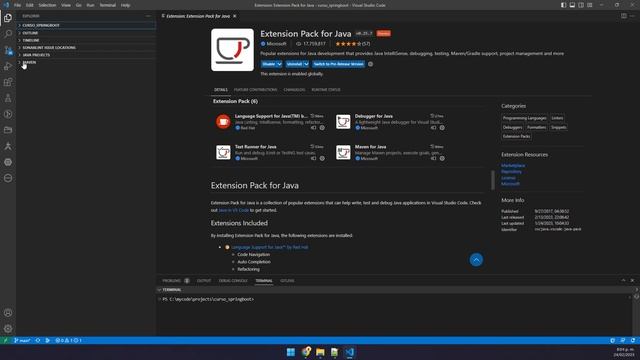Screen dimensions: 640x360
Task: Click Programming Languages category tag
Action: coord(524,118)
